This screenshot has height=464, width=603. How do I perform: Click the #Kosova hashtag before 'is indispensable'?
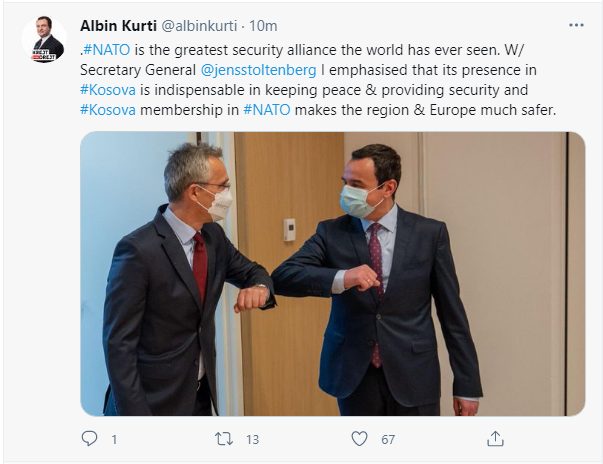[108, 90]
